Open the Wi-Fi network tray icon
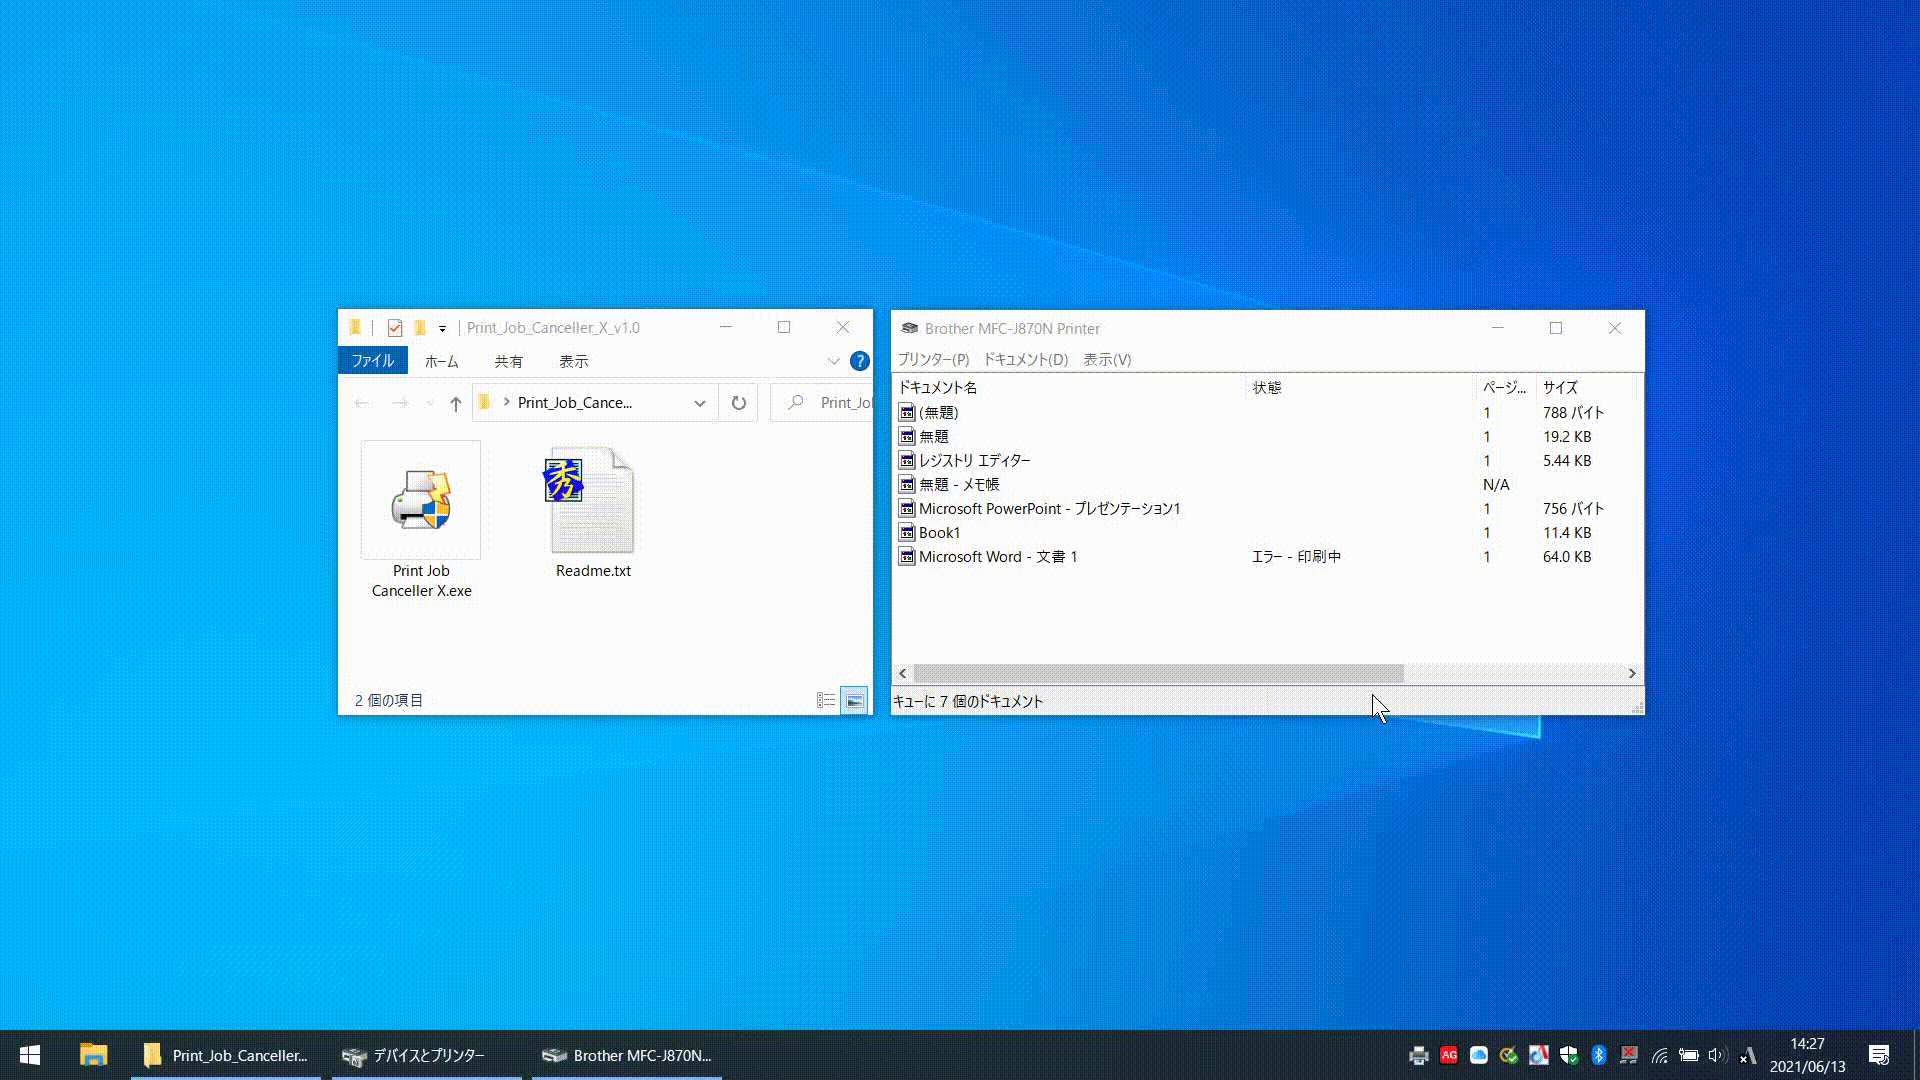This screenshot has width=1920, height=1080. [1659, 1055]
